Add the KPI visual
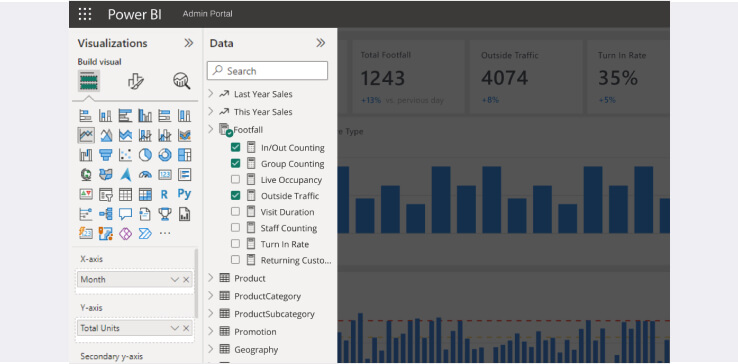The height and width of the screenshot is (364, 738). click(86, 194)
